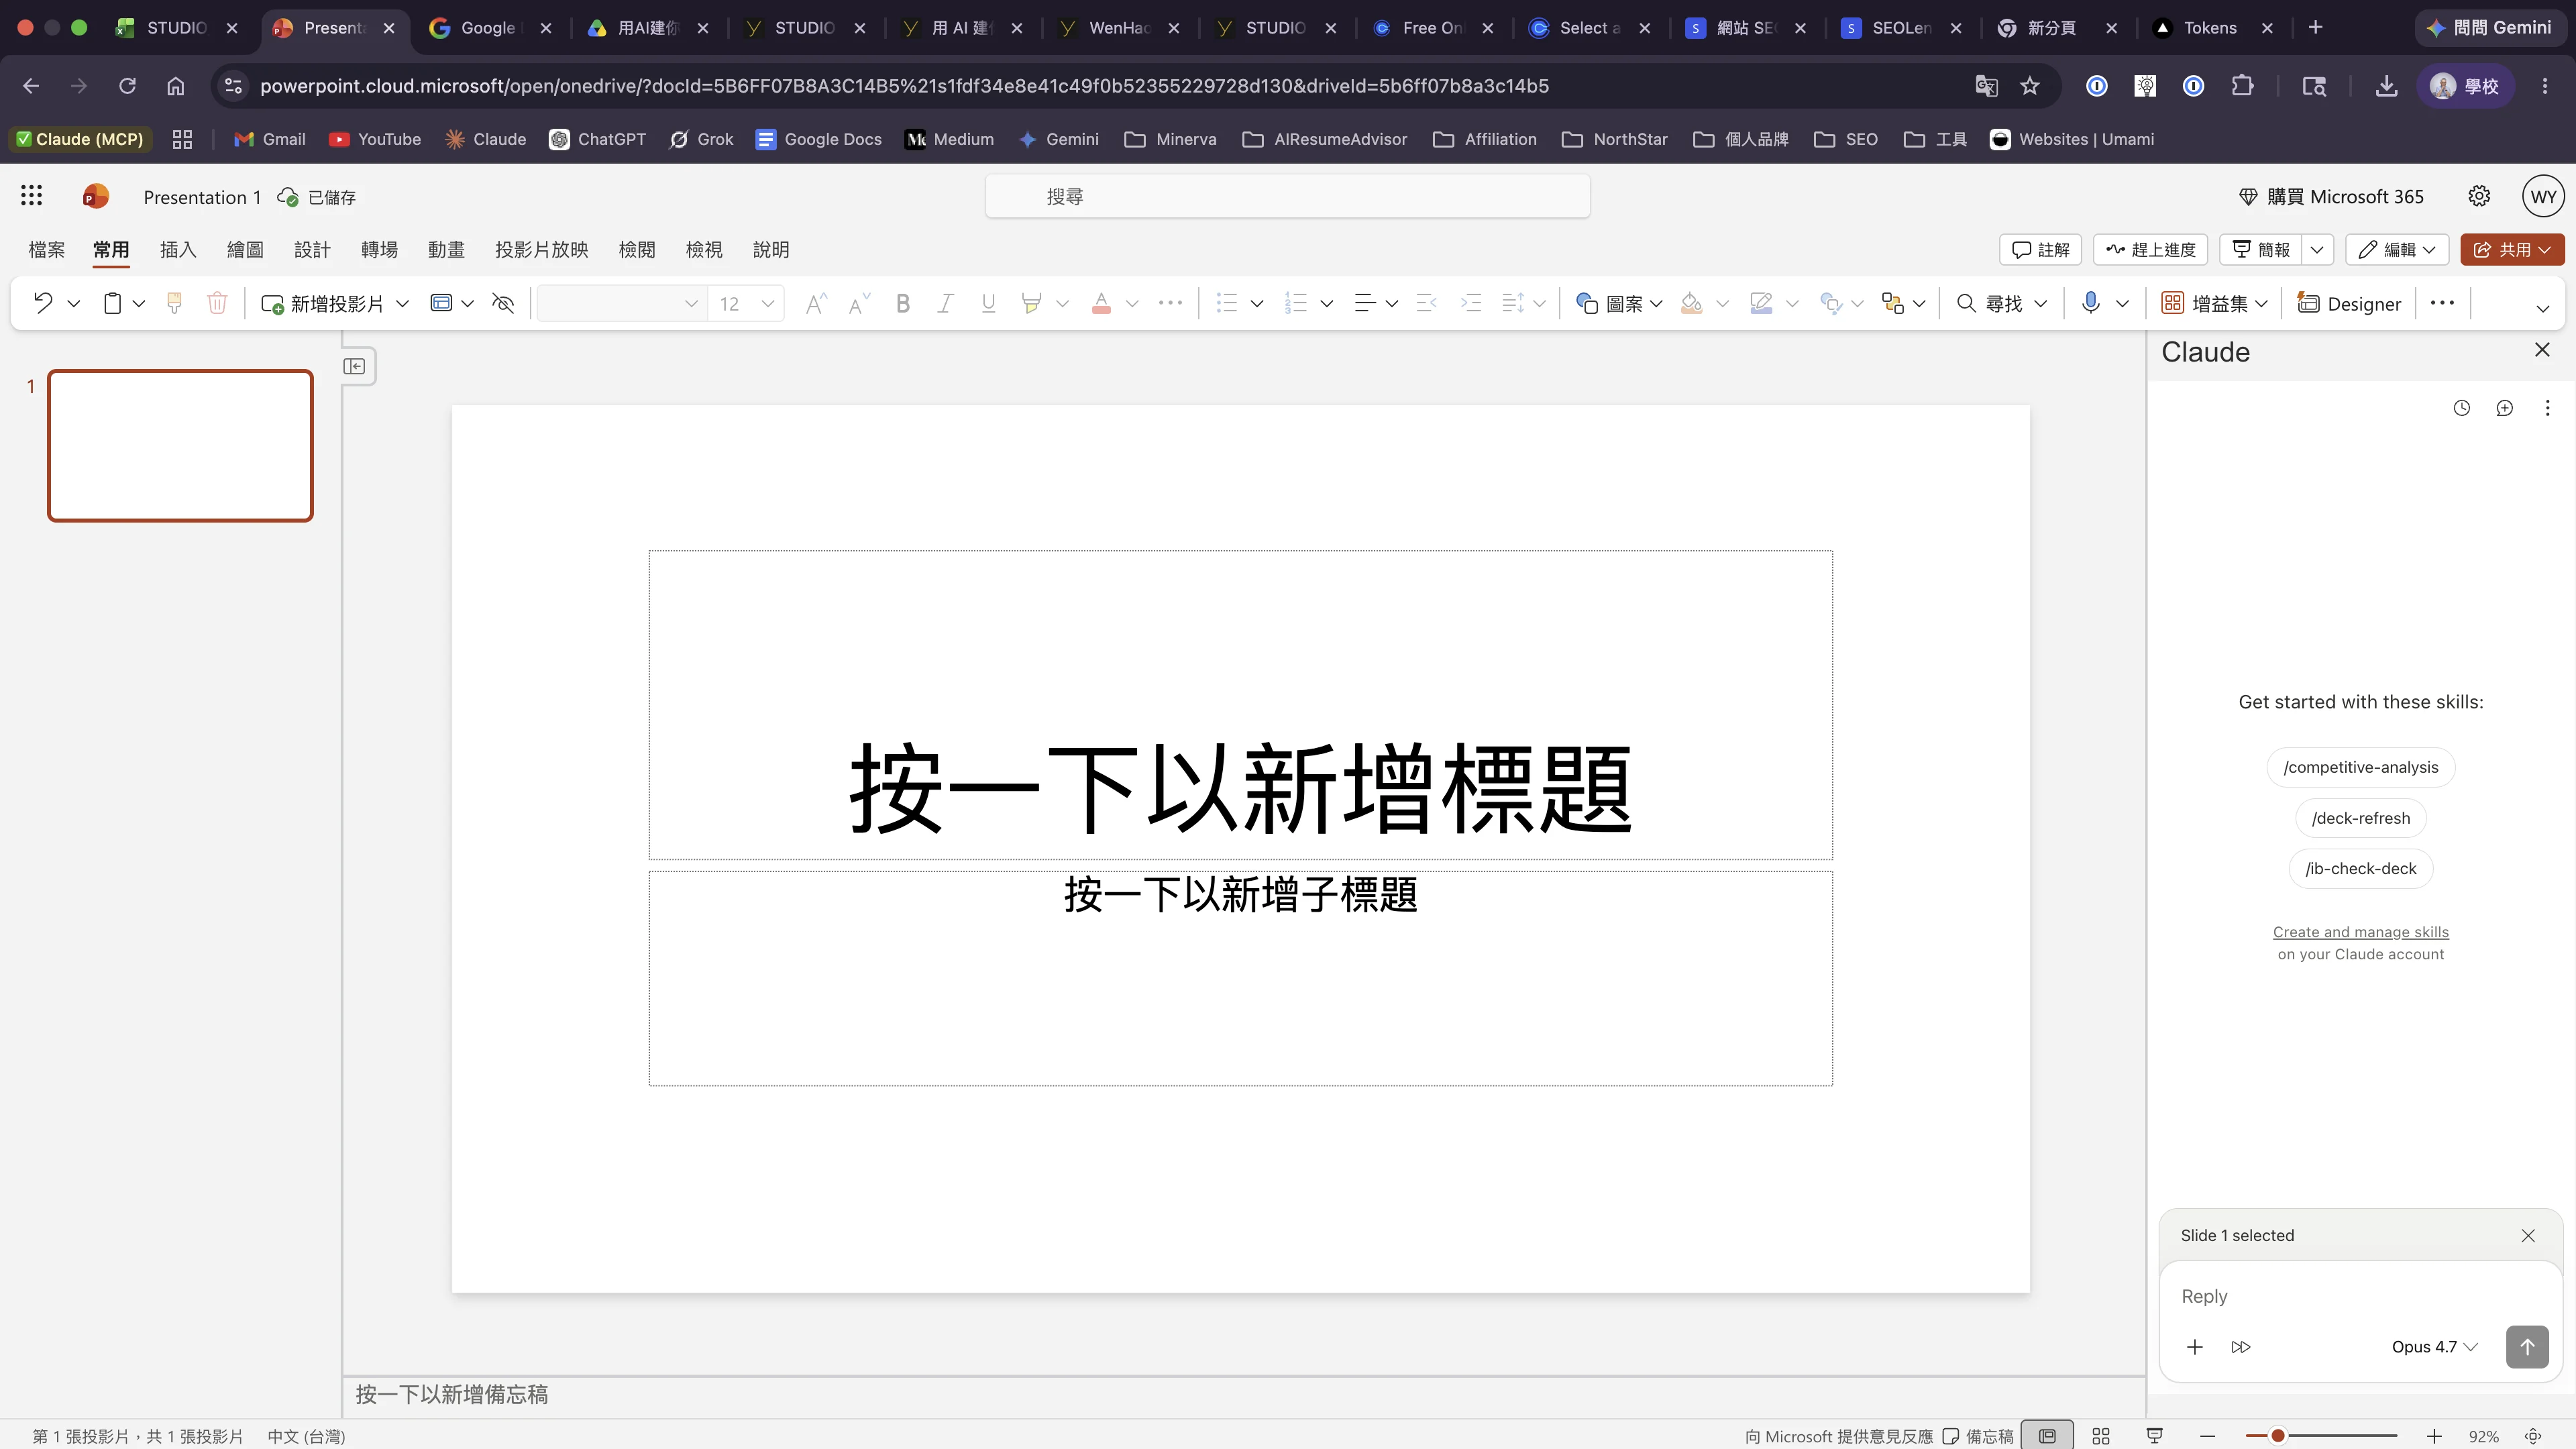Expand the ribbon with the chevron
The height and width of the screenshot is (1449, 2576).
[2542, 308]
